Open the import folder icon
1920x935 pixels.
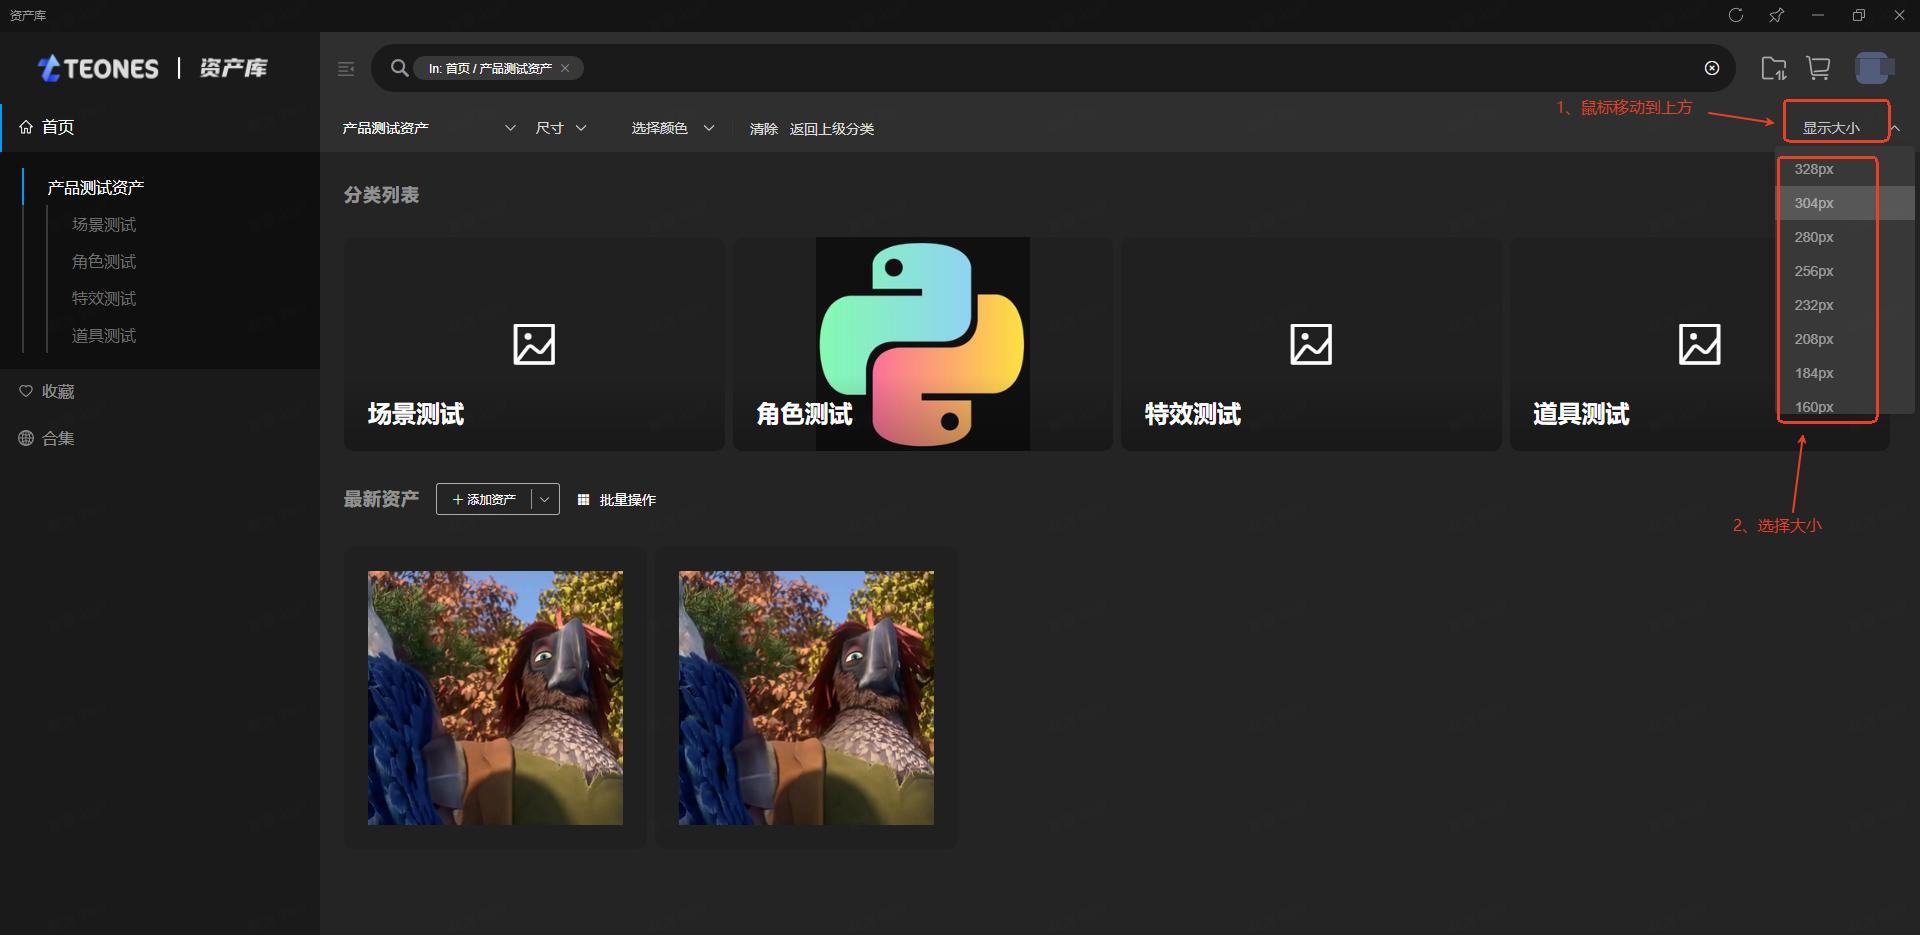click(x=1773, y=68)
